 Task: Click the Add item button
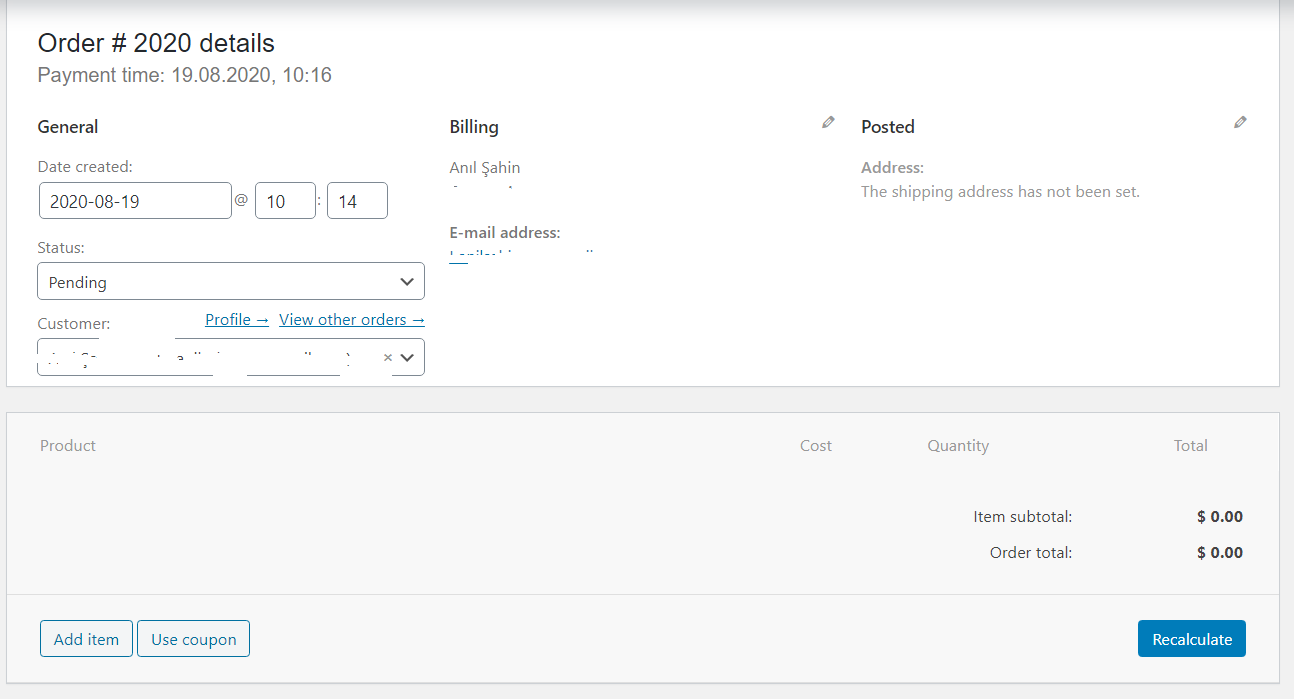click(85, 638)
